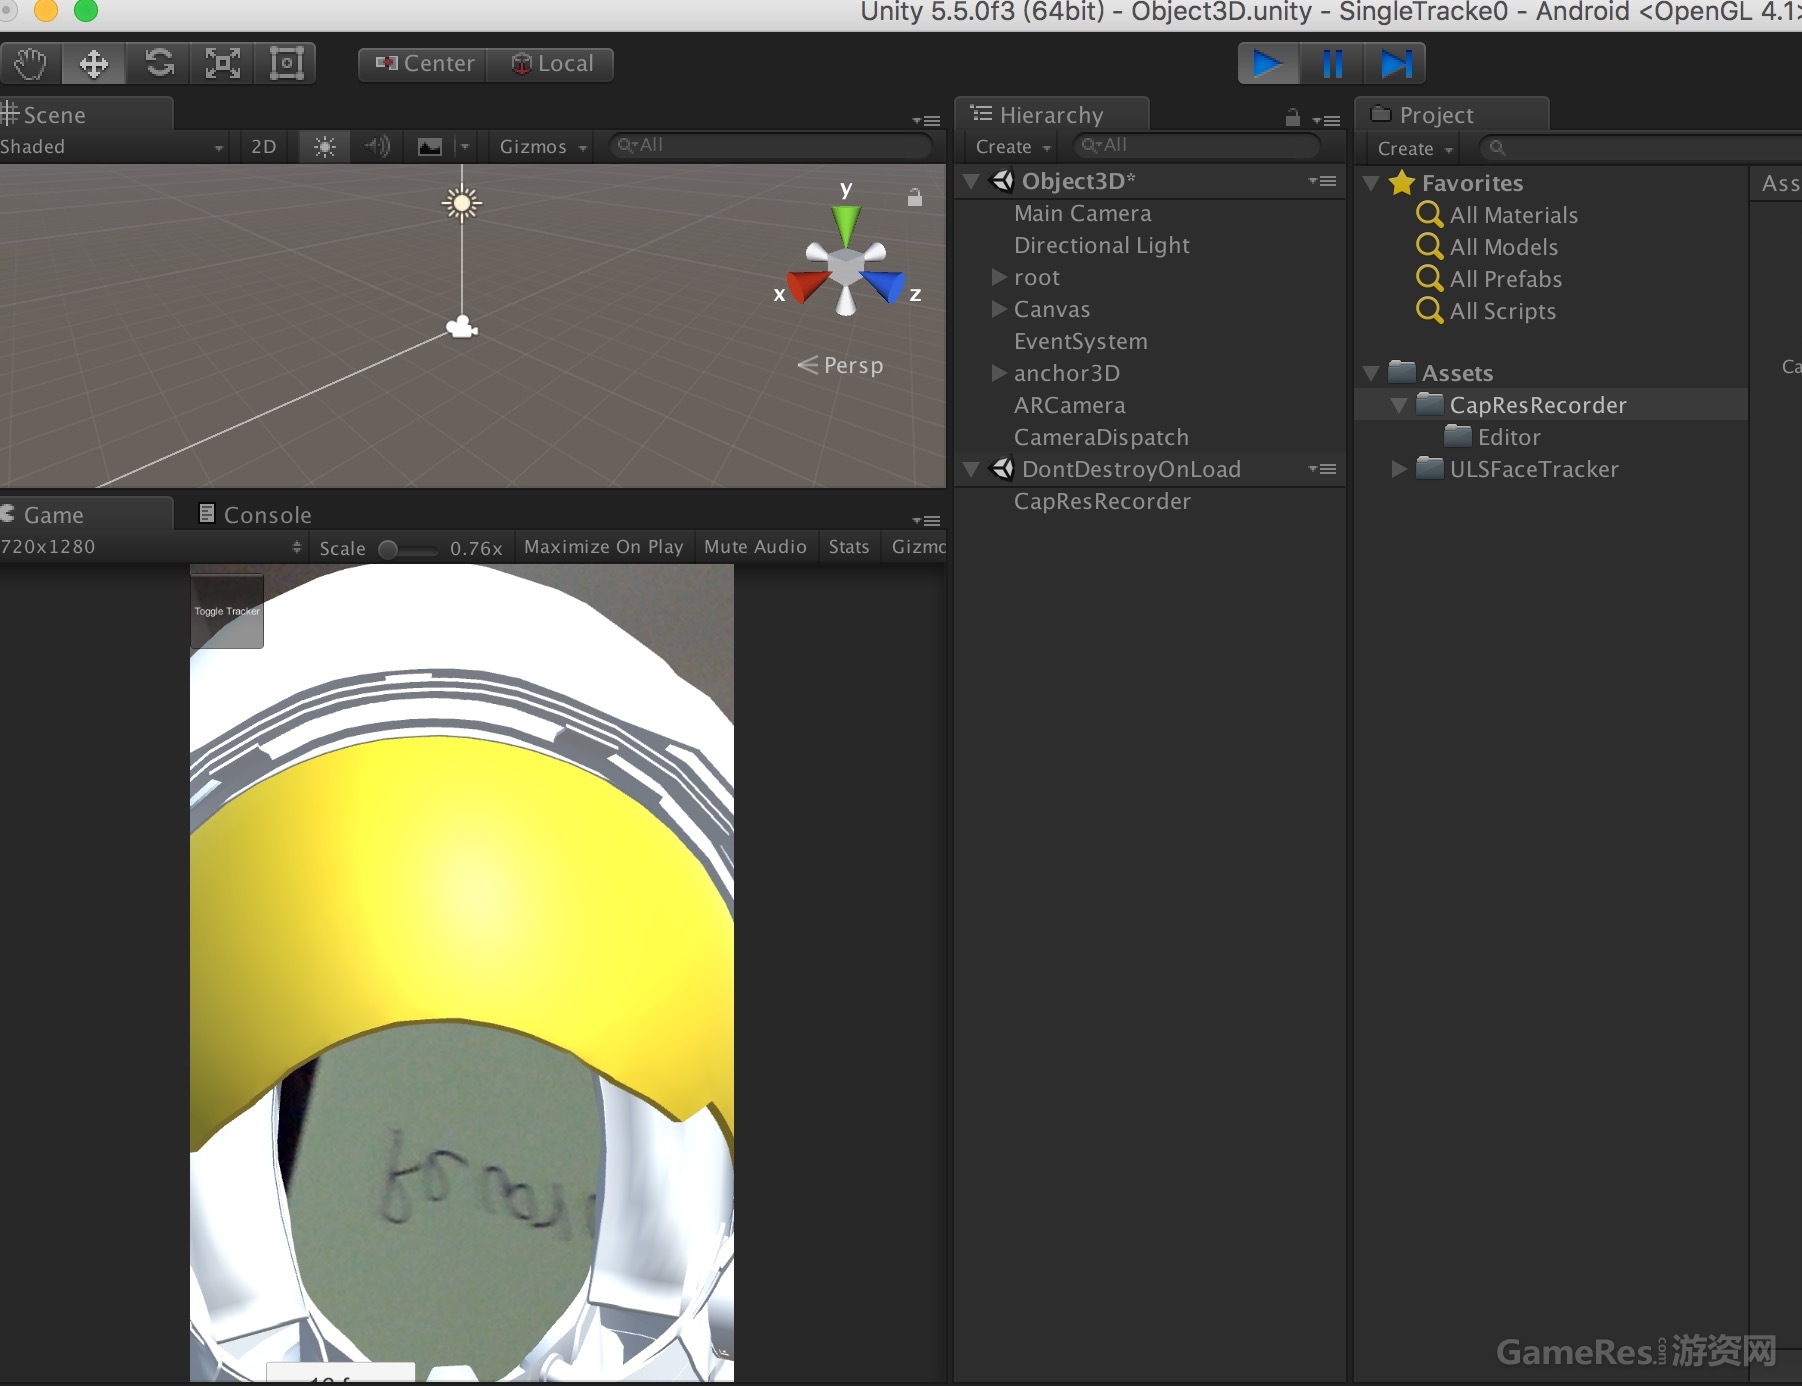Open Hierarchy panel options menu
Image resolution: width=1802 pixels, height=1386 pixels.
(x=1327, y=120)
